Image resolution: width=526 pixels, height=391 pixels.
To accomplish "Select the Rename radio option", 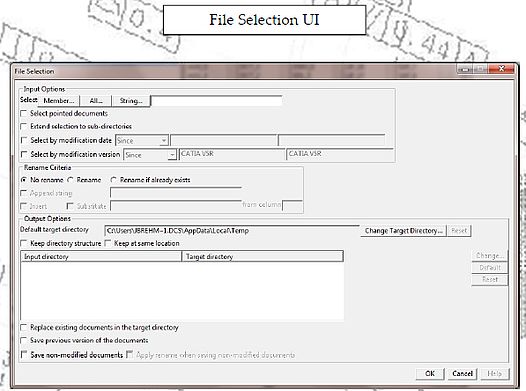I will pos(70,180).
